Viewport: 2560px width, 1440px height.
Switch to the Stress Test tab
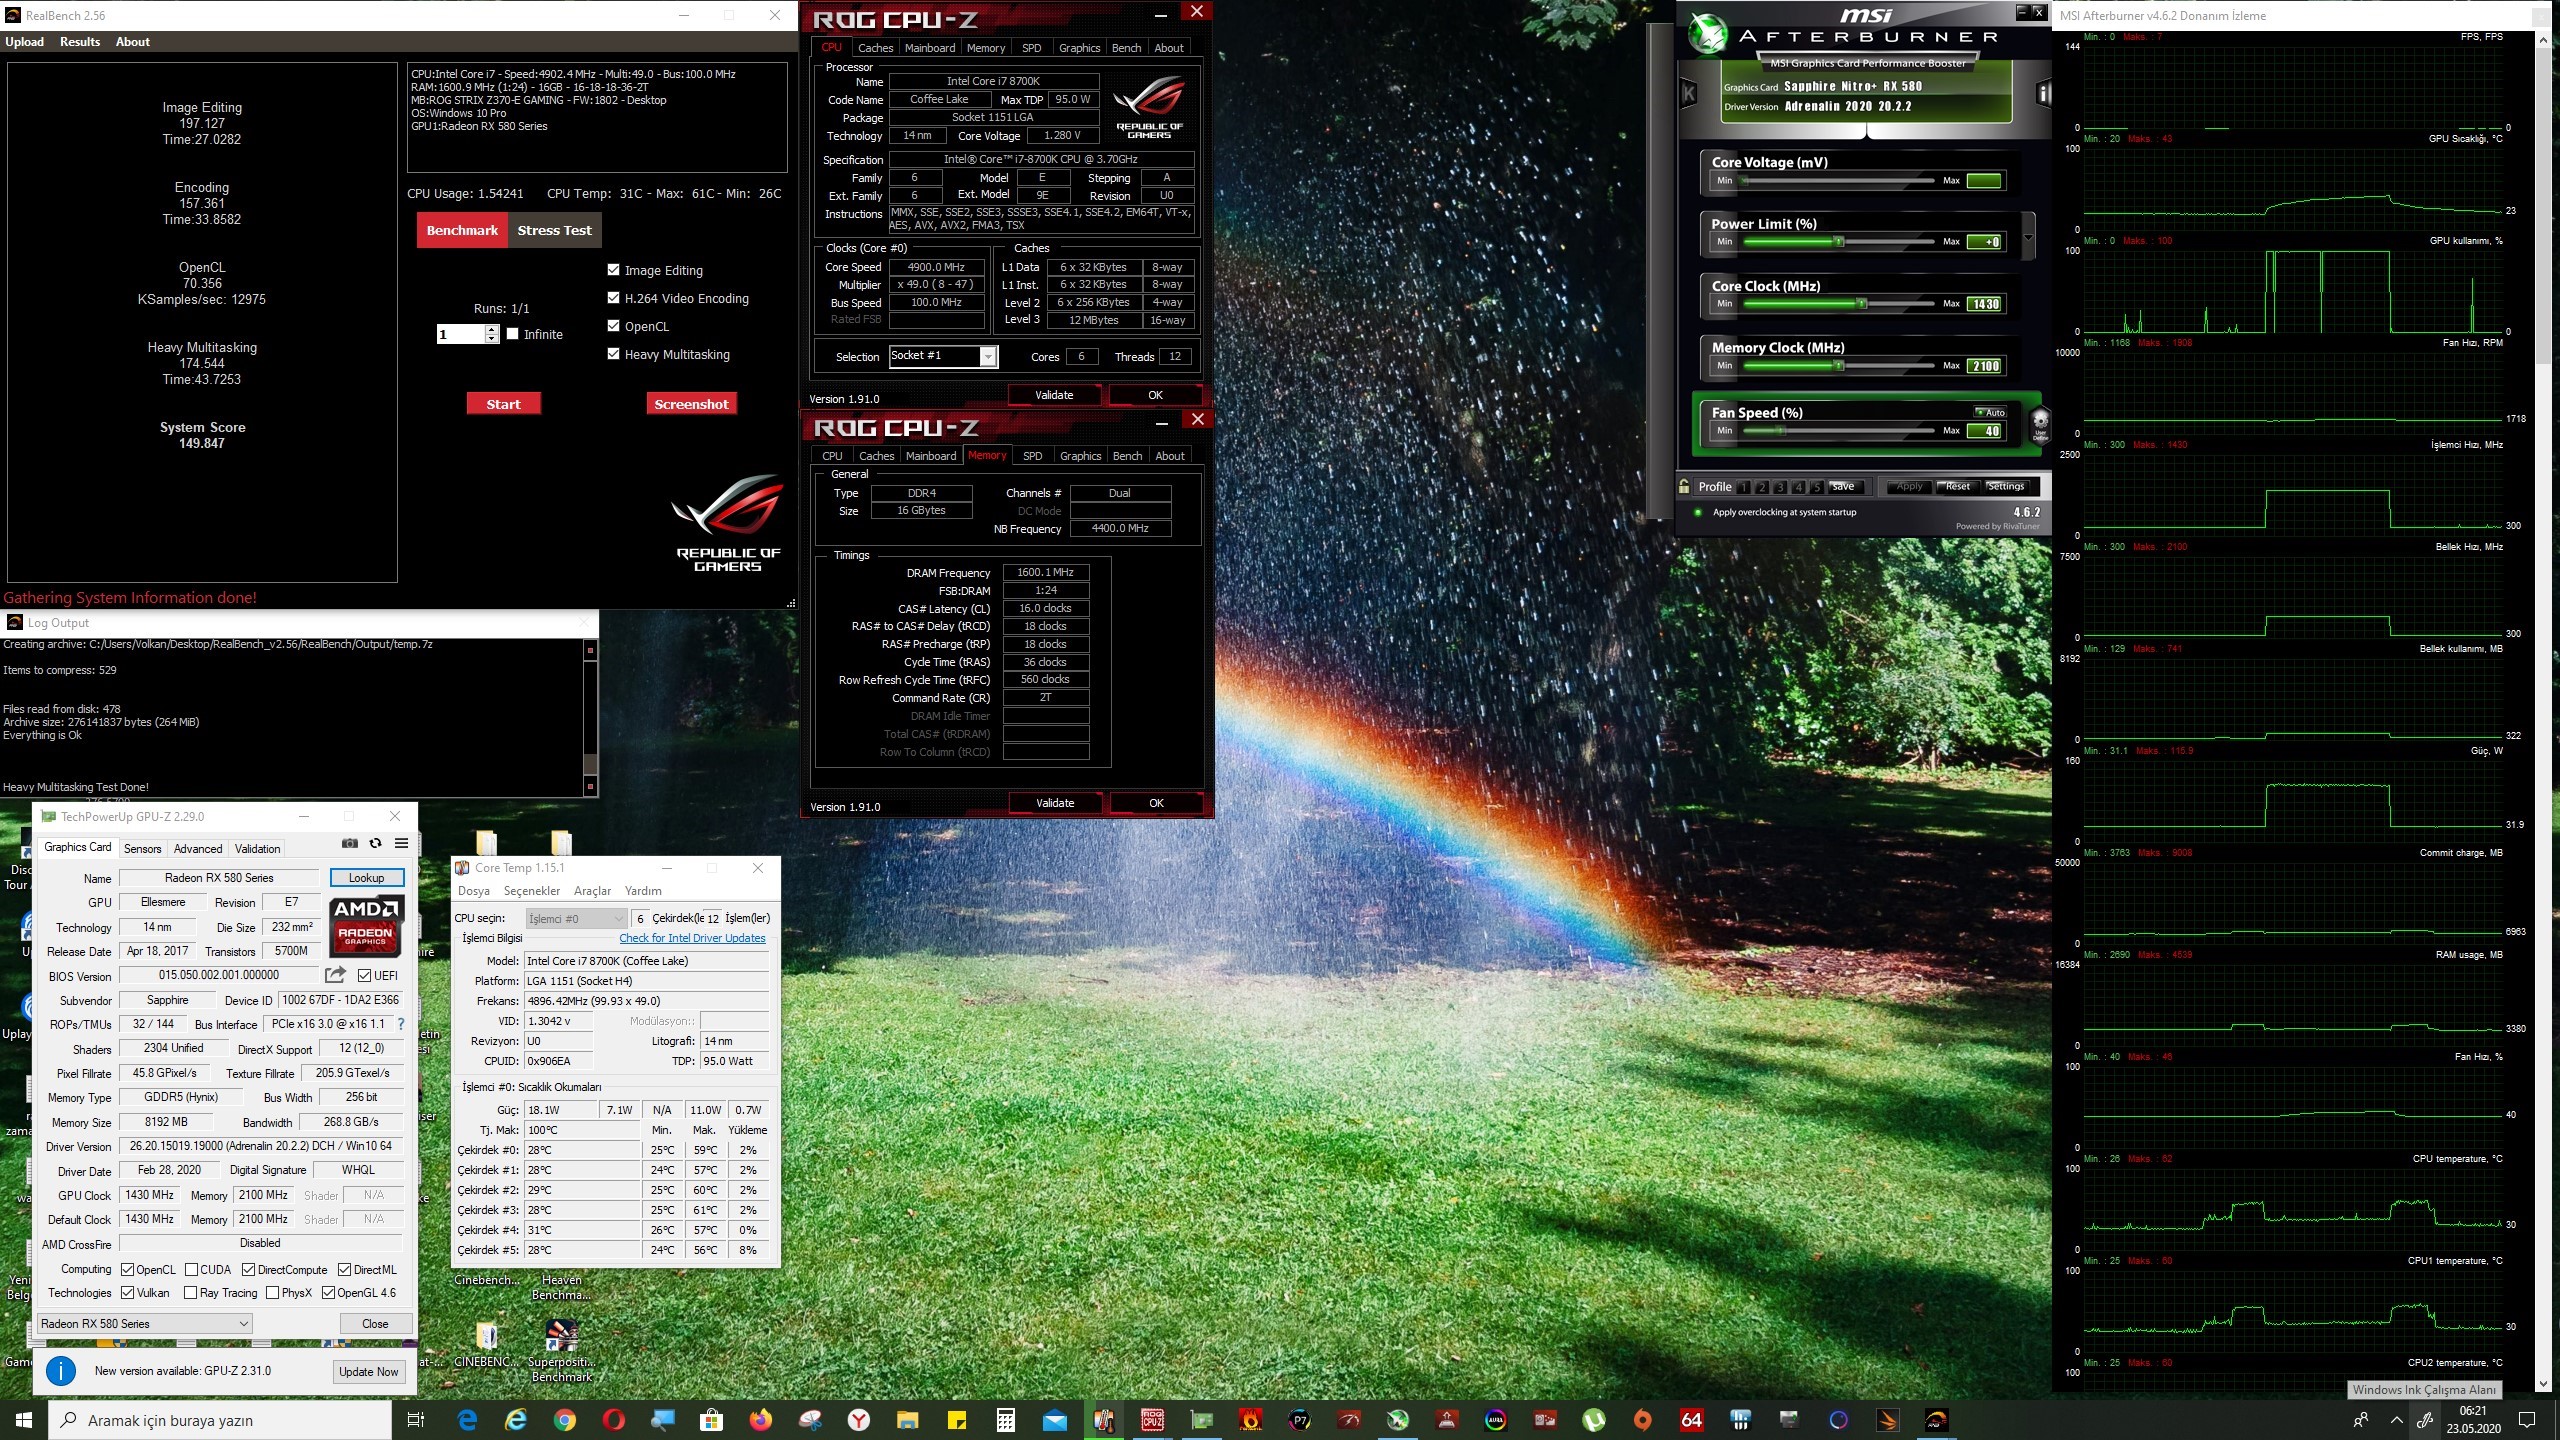pos(554,230)
